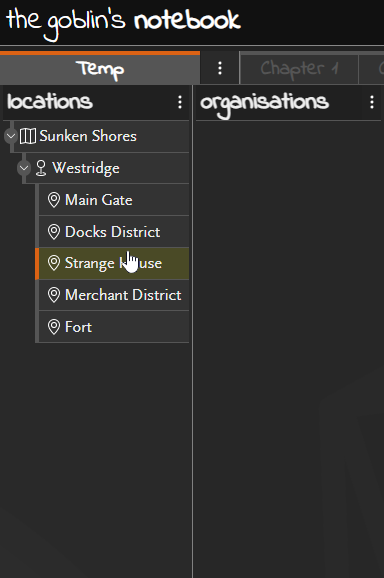Click the pin icon next to Fort
The width and height of the screenshot is (384, 578).
(x=54, y=327)
